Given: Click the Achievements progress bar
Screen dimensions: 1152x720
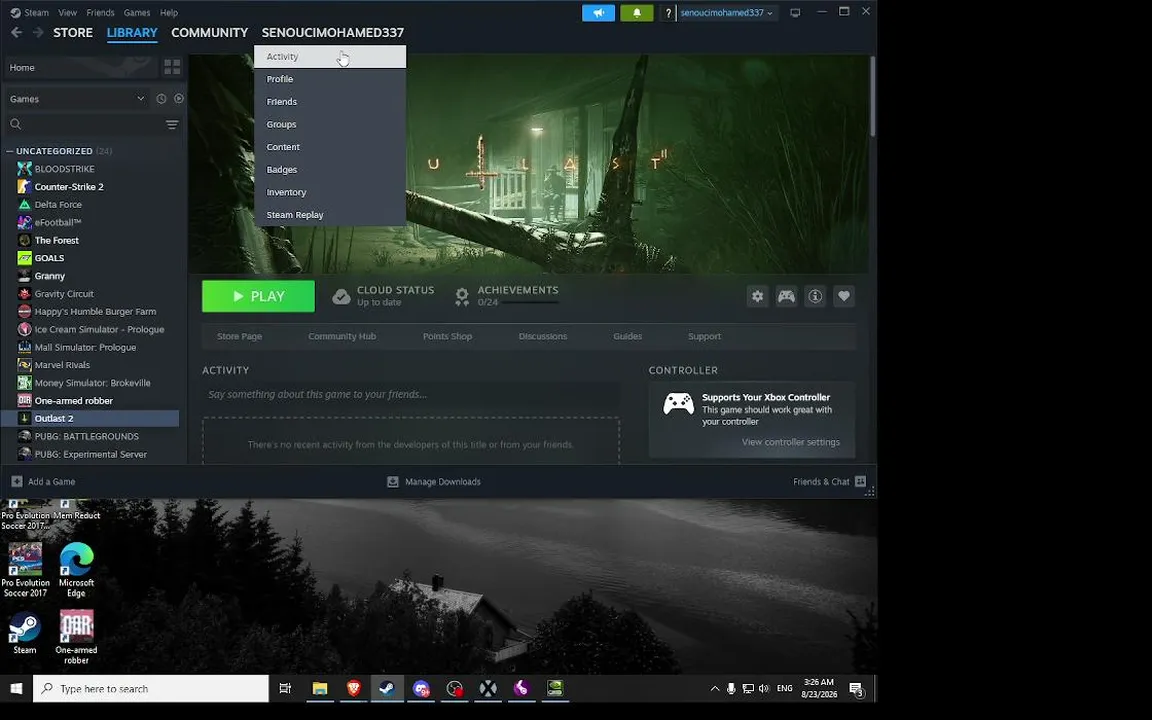Looking at the screenshot, I should tap(528, 302).
